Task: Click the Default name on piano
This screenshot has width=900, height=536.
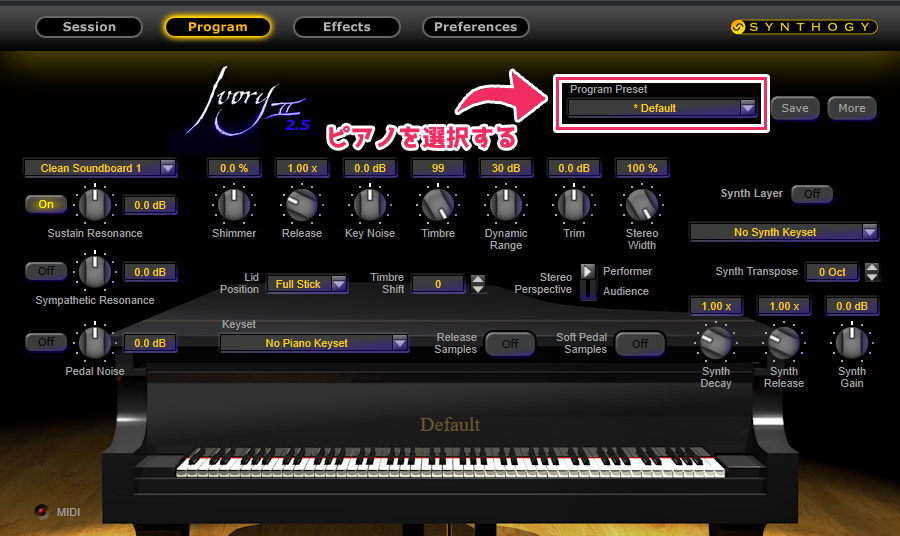Action: coord(450,425)
